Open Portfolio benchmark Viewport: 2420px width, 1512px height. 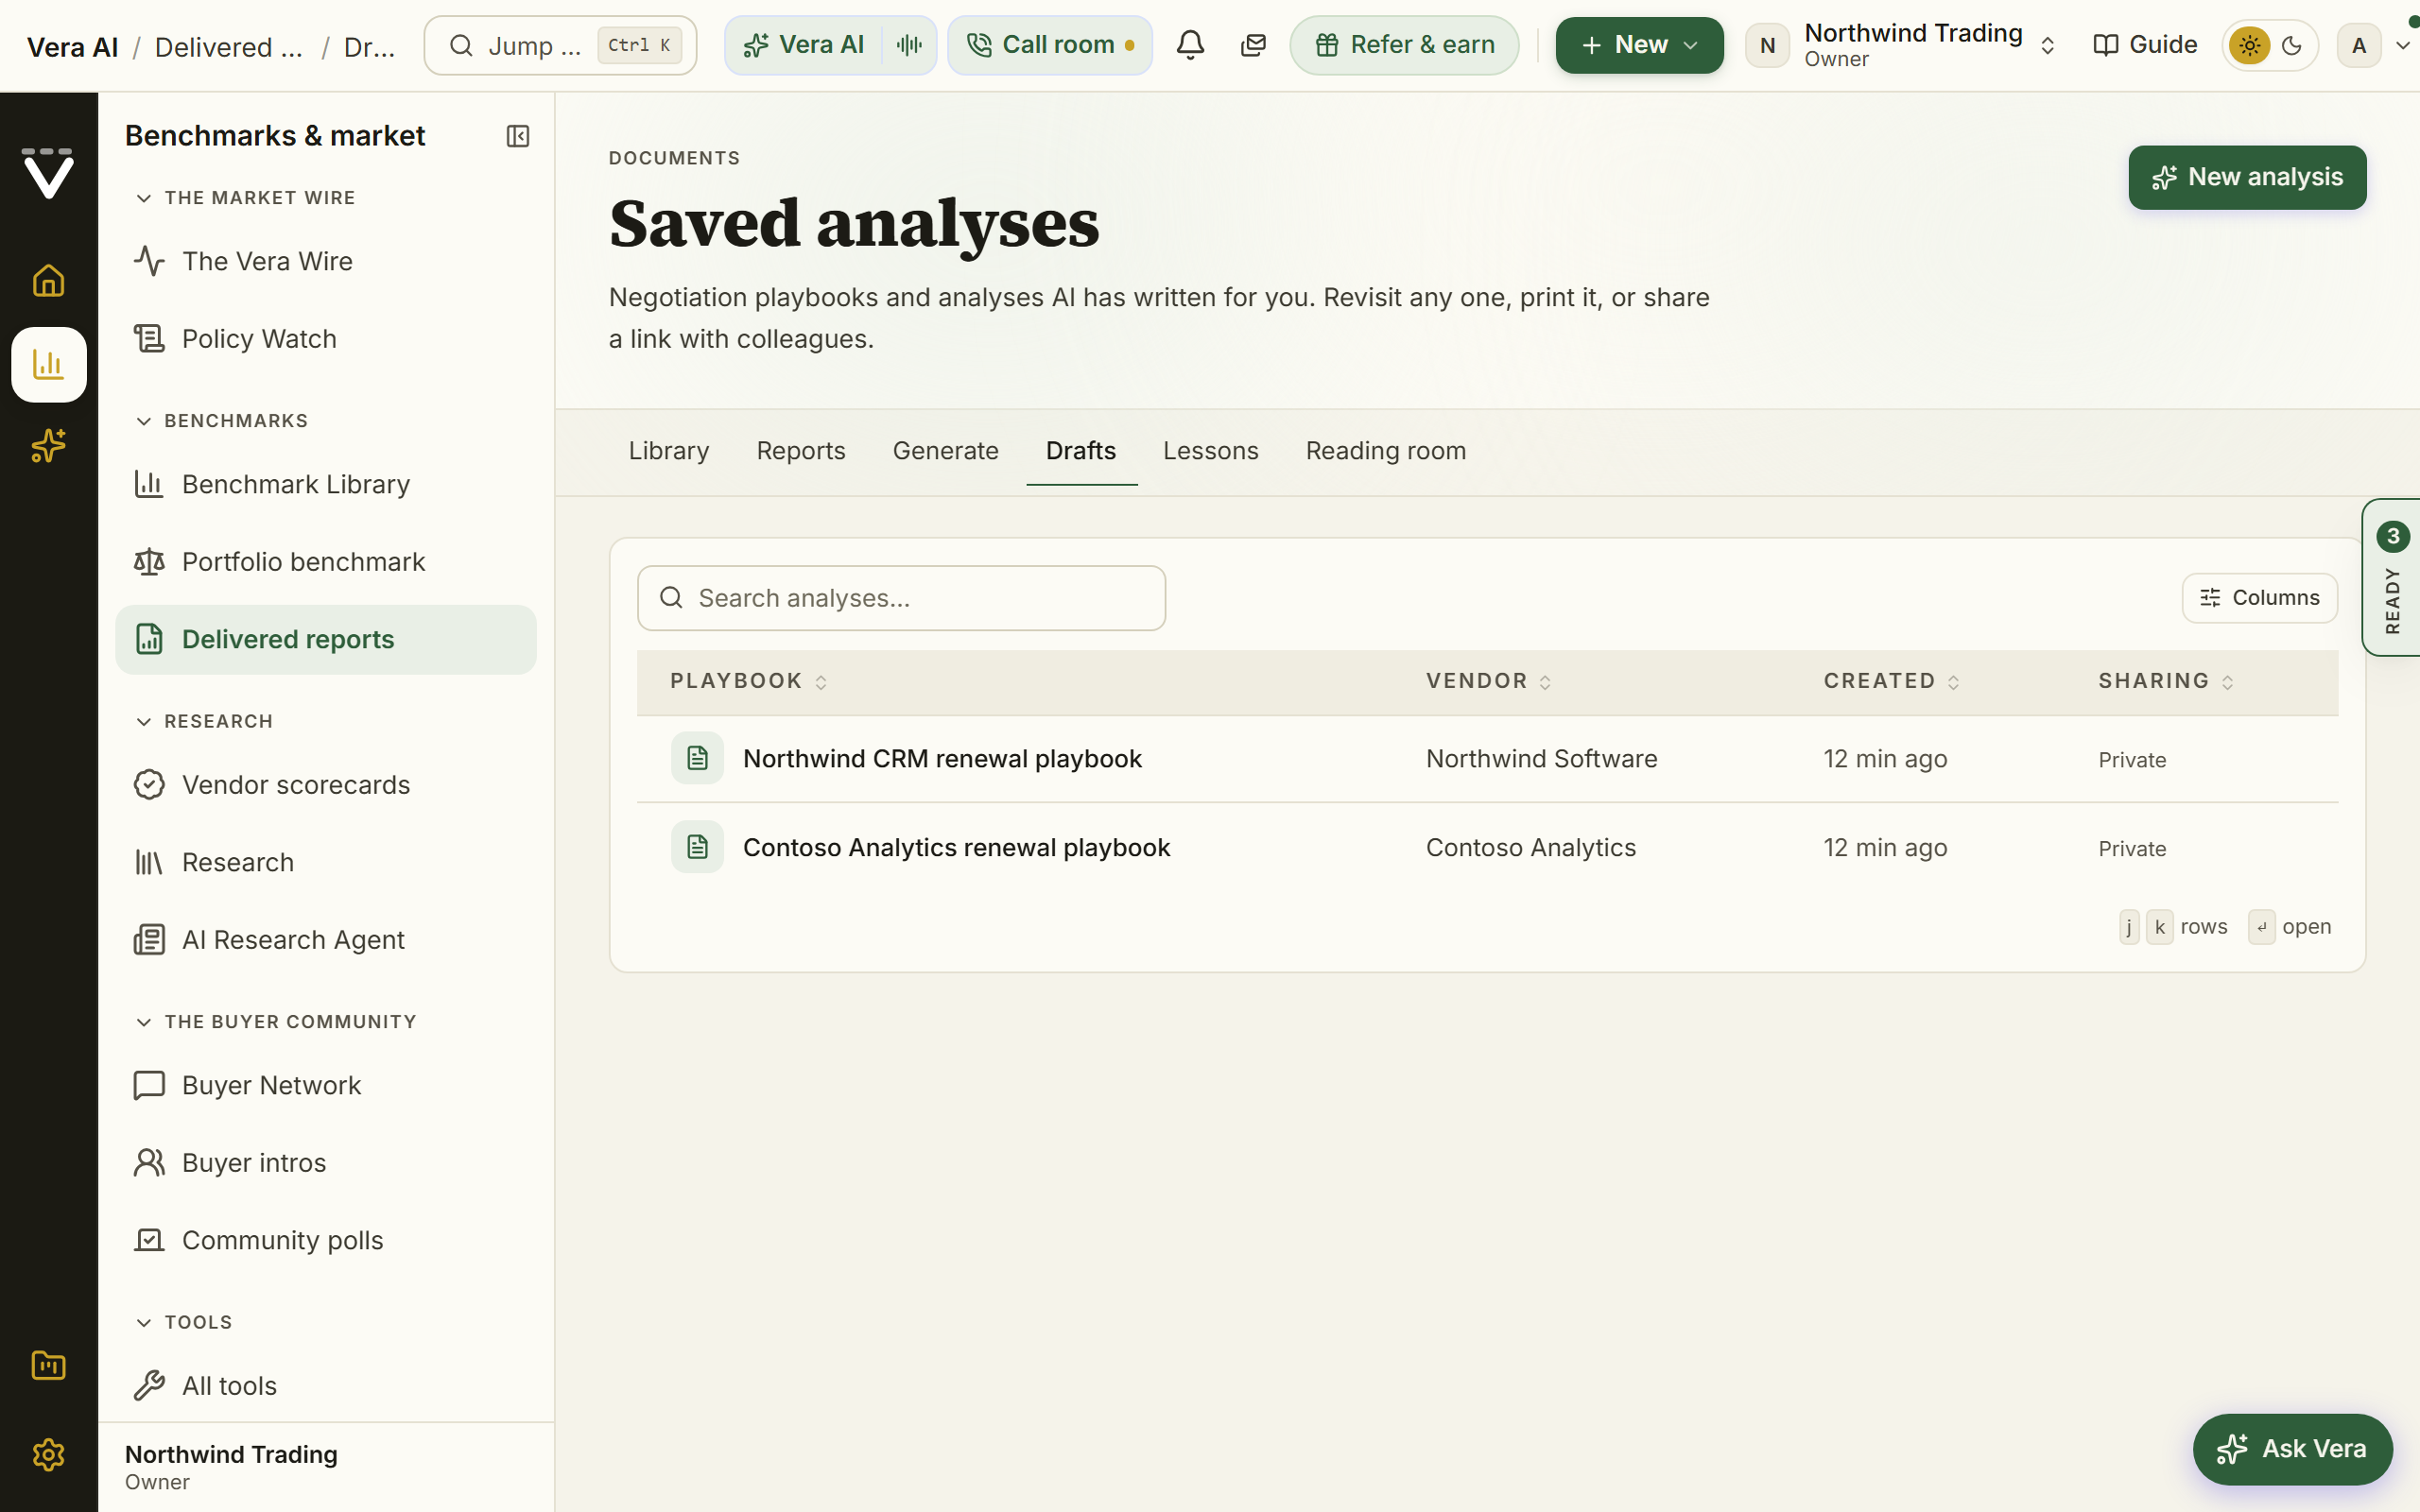click(x=326, y=562)
